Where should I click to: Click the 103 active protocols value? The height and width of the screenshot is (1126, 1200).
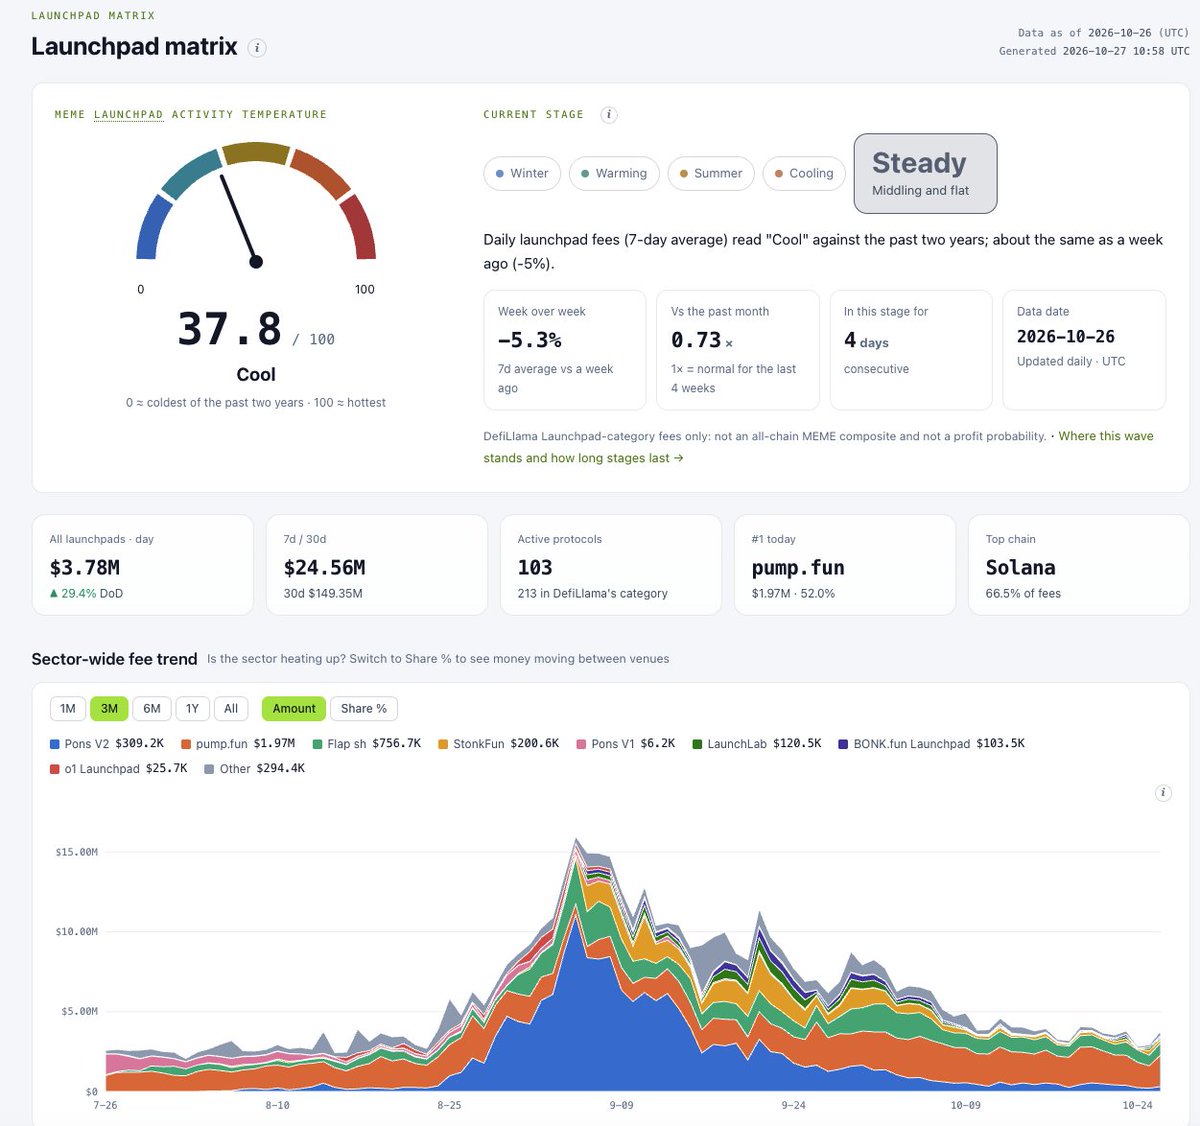click(535, 568)
